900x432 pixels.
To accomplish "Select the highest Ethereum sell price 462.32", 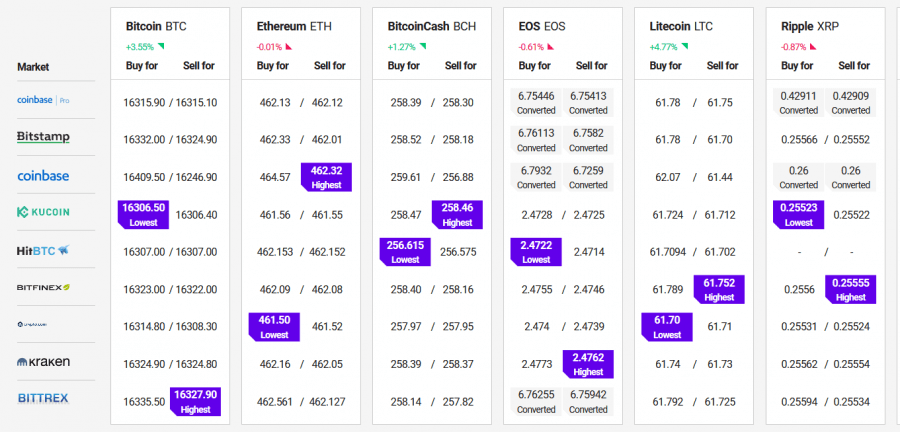I will 327,177.
